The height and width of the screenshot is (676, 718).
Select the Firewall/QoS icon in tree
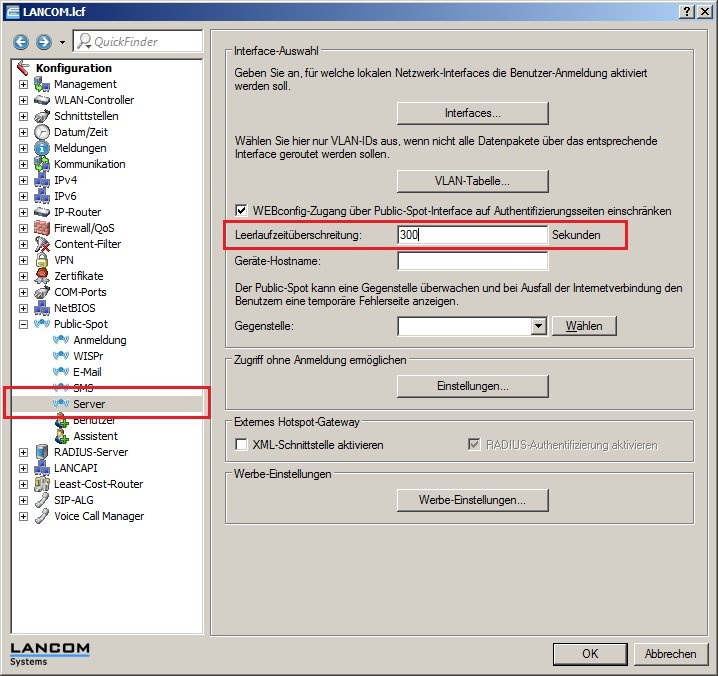coord(42,228)
